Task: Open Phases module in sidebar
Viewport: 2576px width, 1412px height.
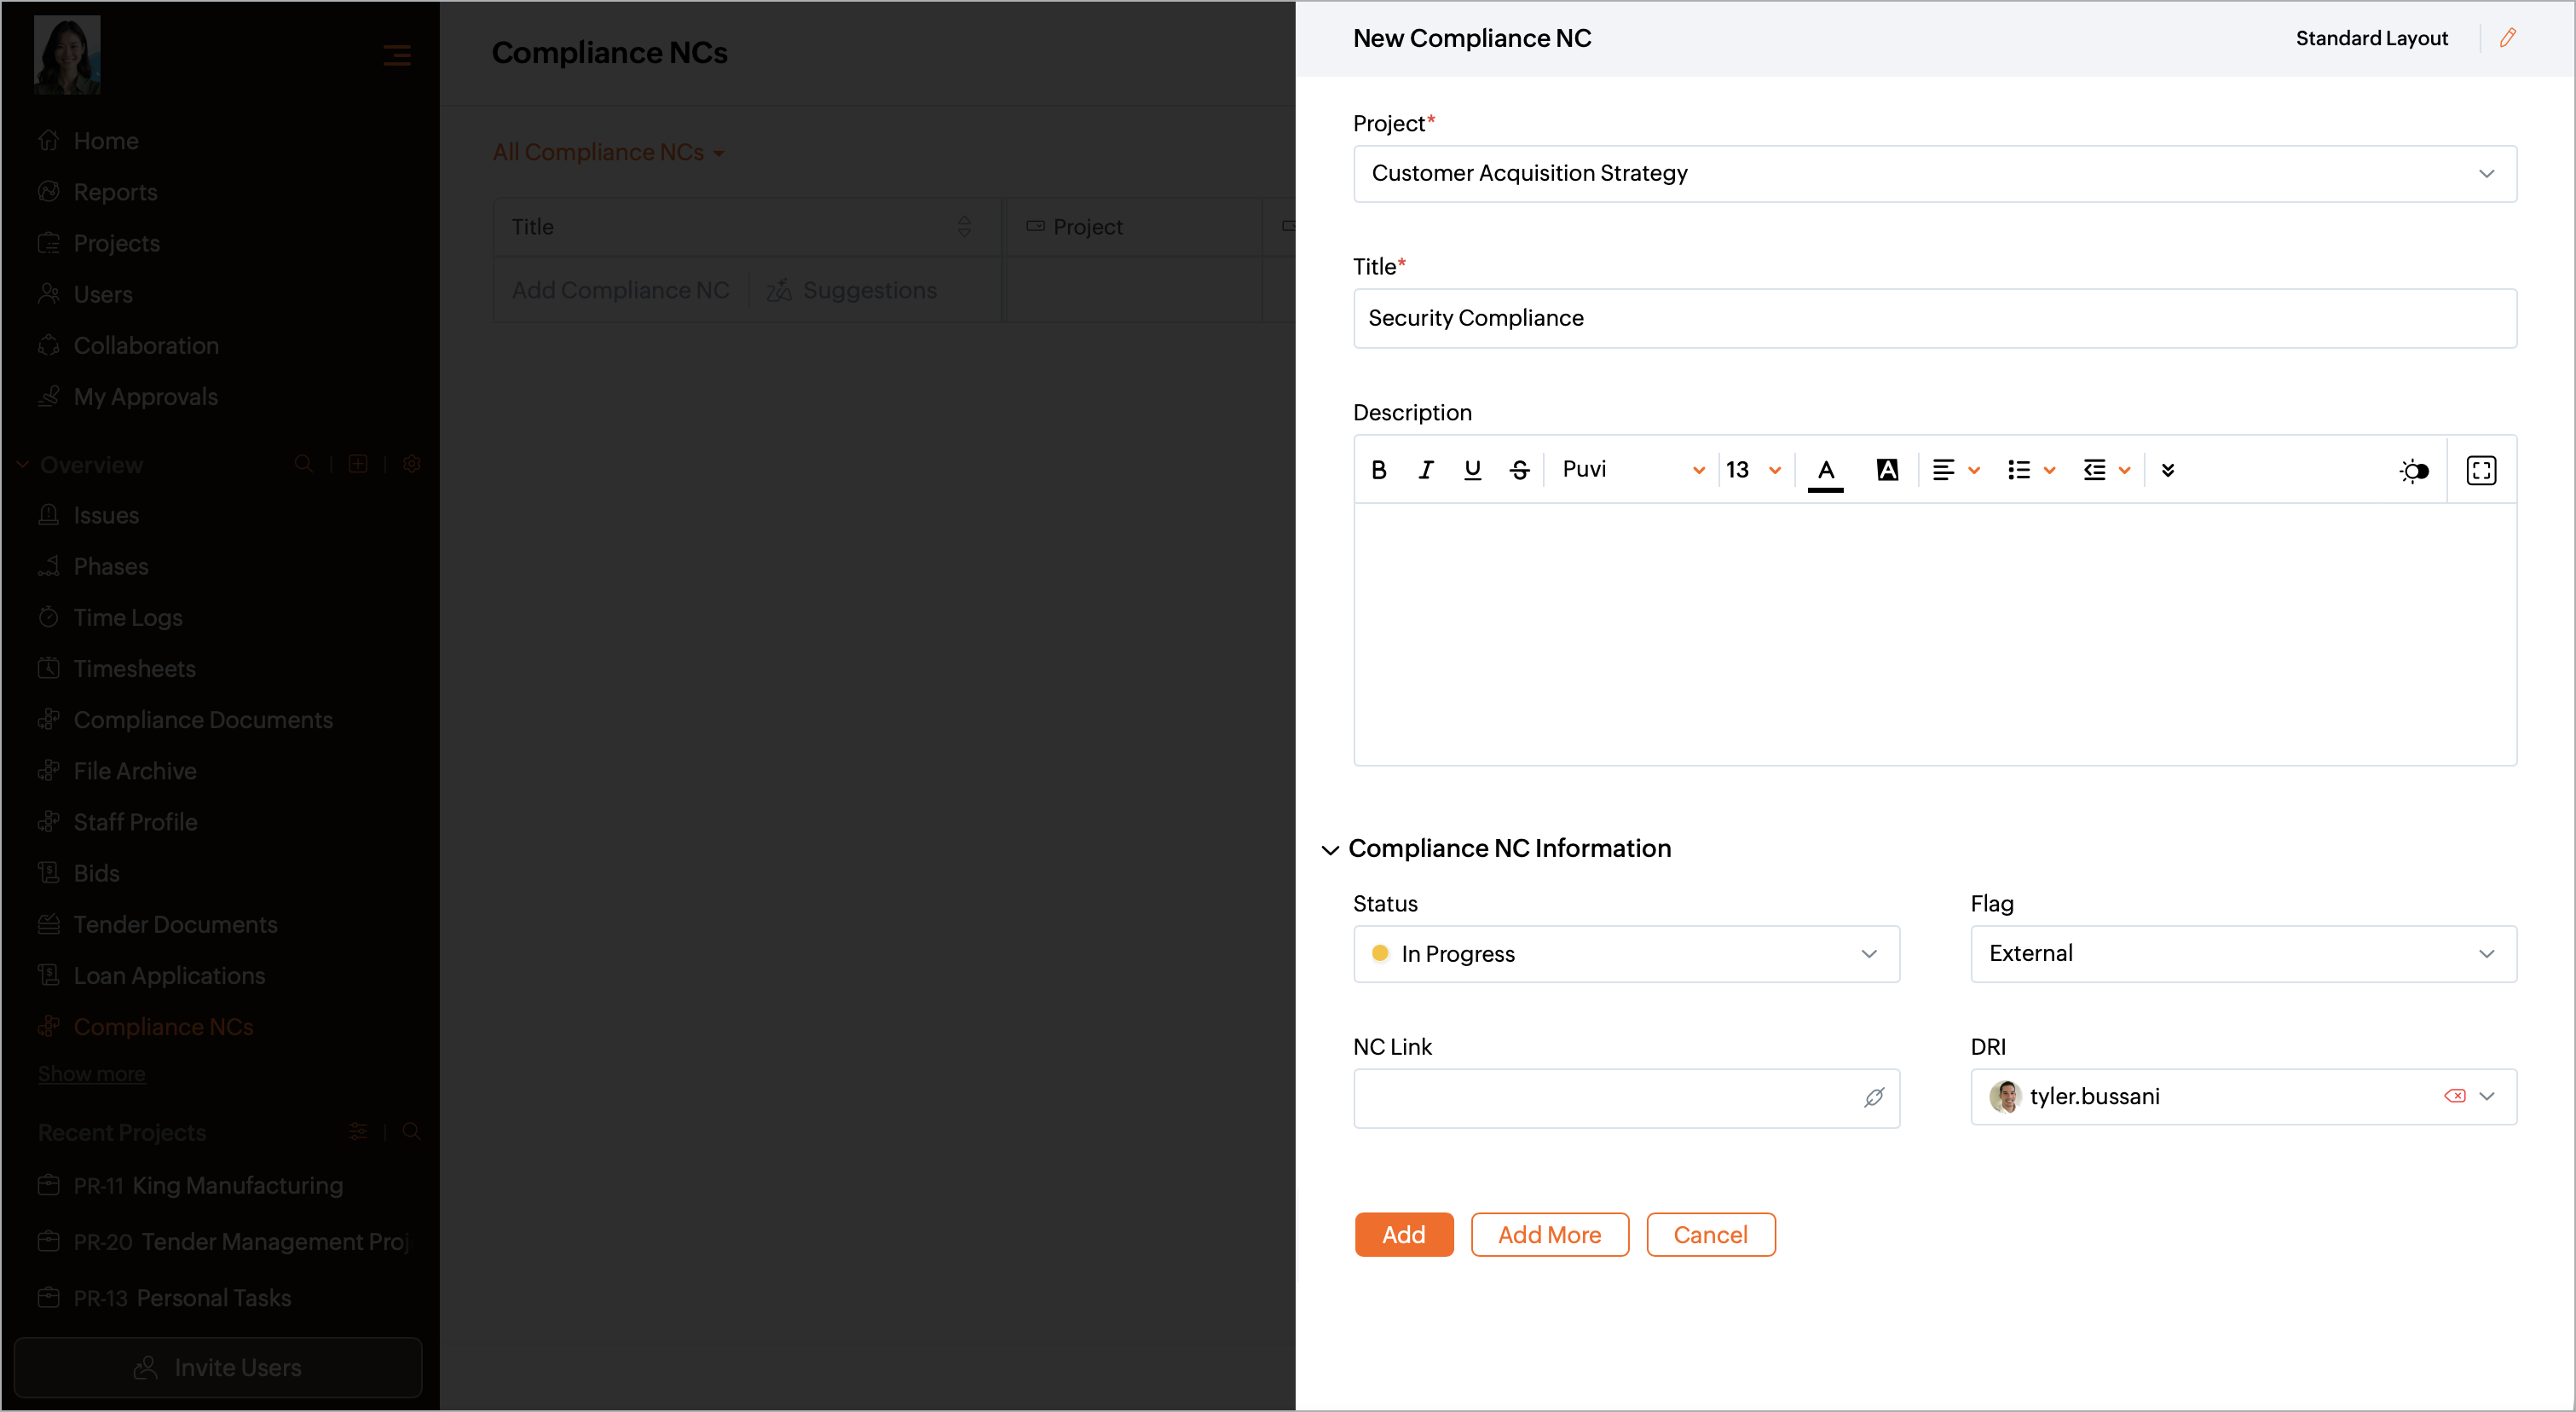Action: [x=93, y=566]
